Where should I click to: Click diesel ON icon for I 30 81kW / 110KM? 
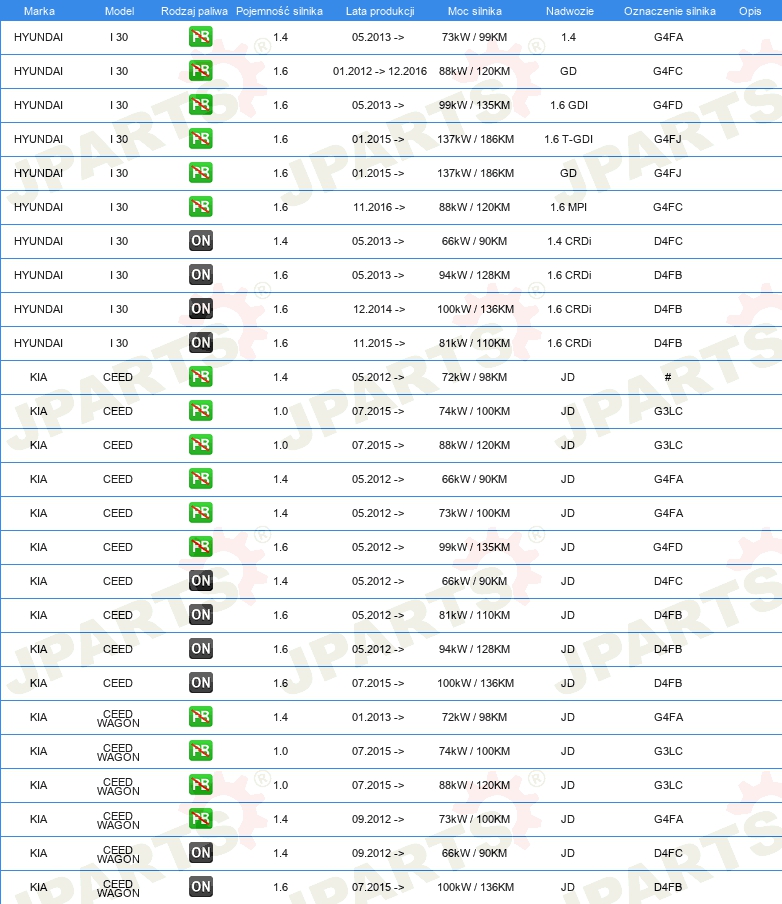[x=201, y=343]
